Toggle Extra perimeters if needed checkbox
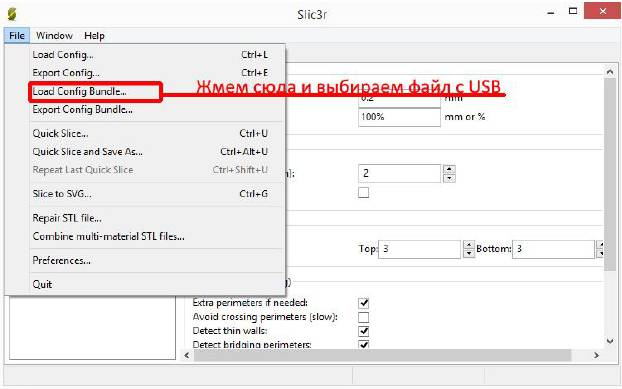The image size is (622, 389). tap(363, 303)
